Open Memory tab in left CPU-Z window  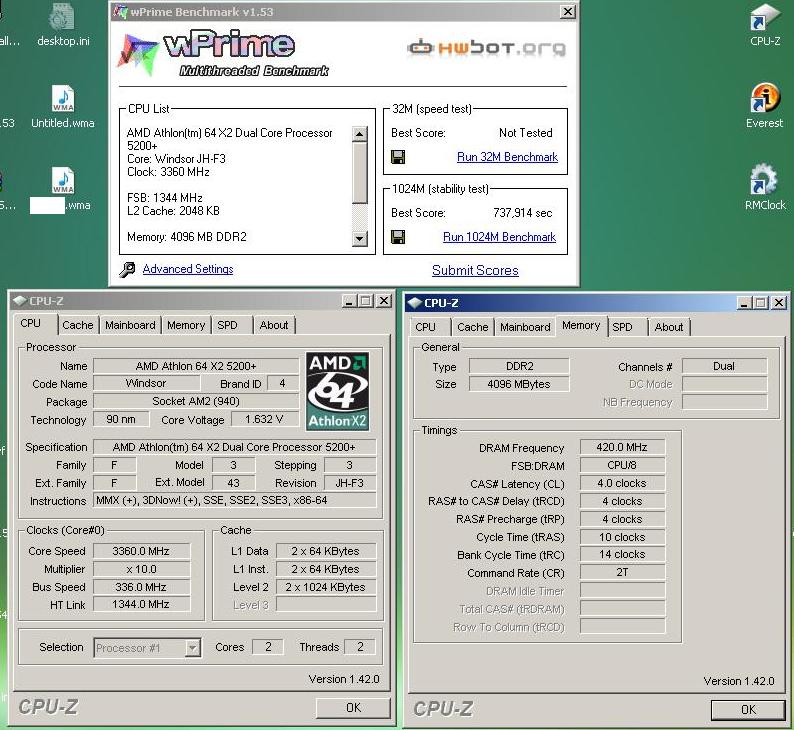[x=186, y=325]
